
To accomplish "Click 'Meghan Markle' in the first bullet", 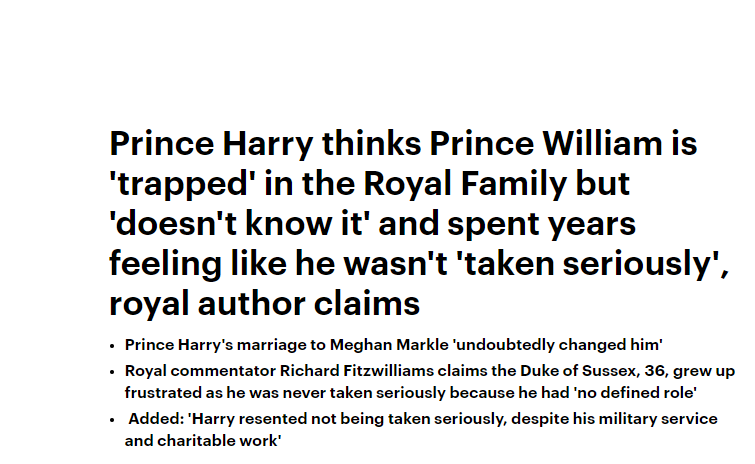I will pyautogui.click(x=389, y=345).
